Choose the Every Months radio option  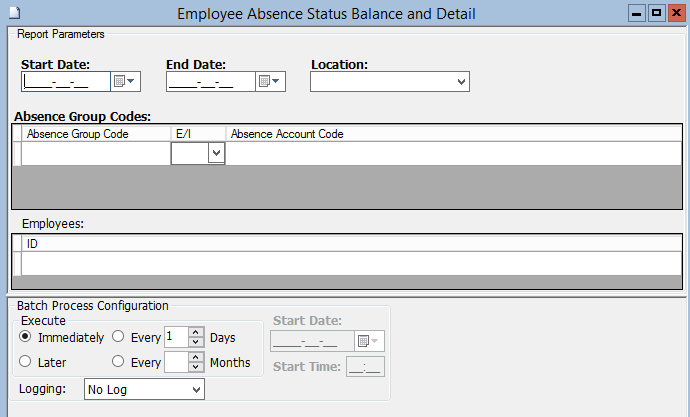point(119,362)
